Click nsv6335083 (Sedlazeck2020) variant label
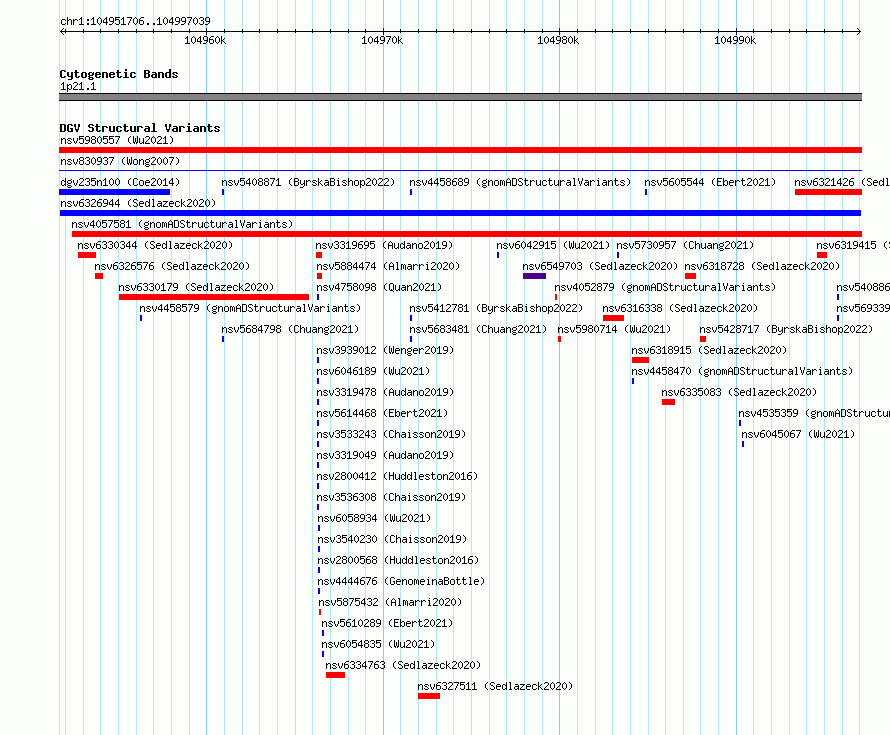The height and width of the screenshot is (735, 890). pos(739,392)
